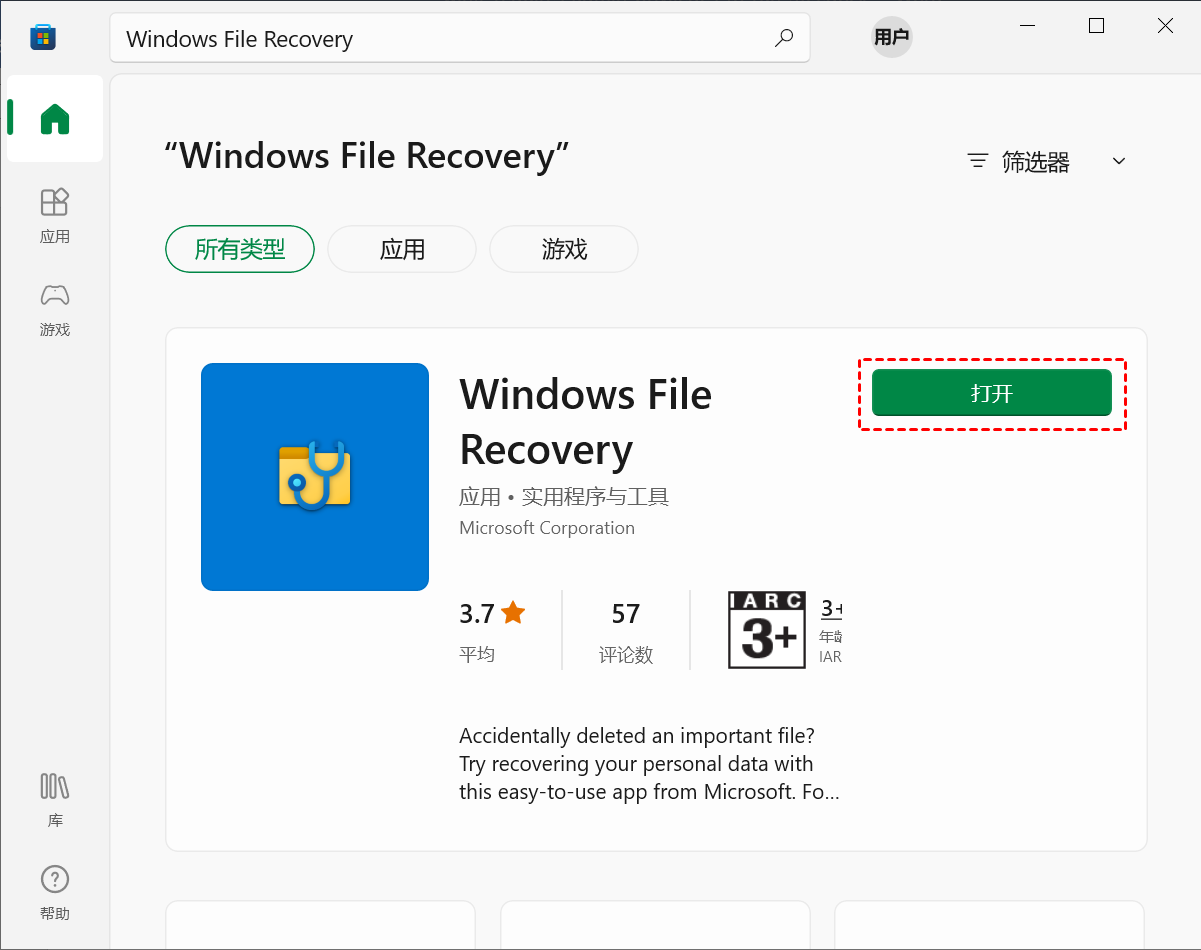This screenshot has height=950, width=1201.
Task: Click the "Windows File Recovery" results heading
Action: [x=367, y=156]
